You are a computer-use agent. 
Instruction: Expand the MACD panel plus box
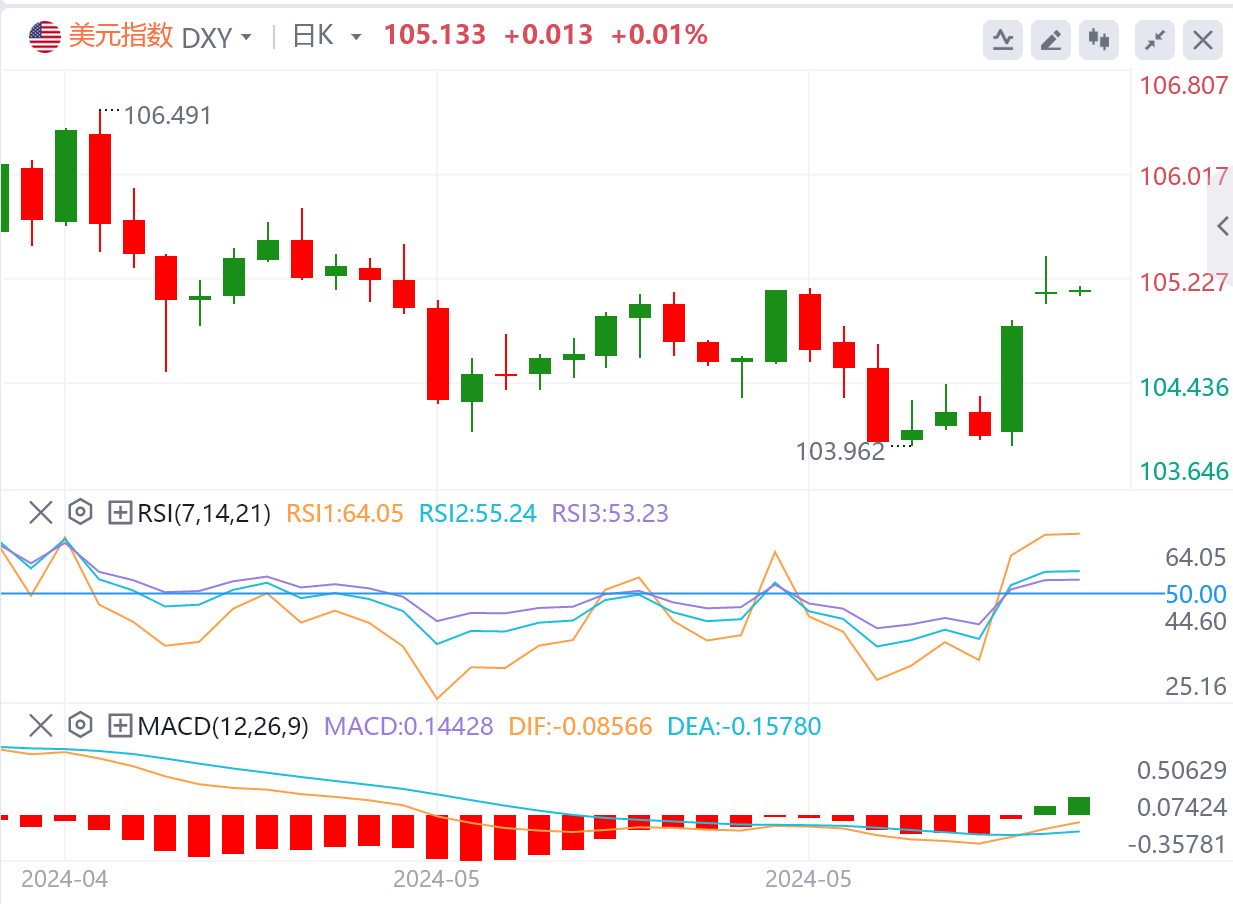pos(120,726)
